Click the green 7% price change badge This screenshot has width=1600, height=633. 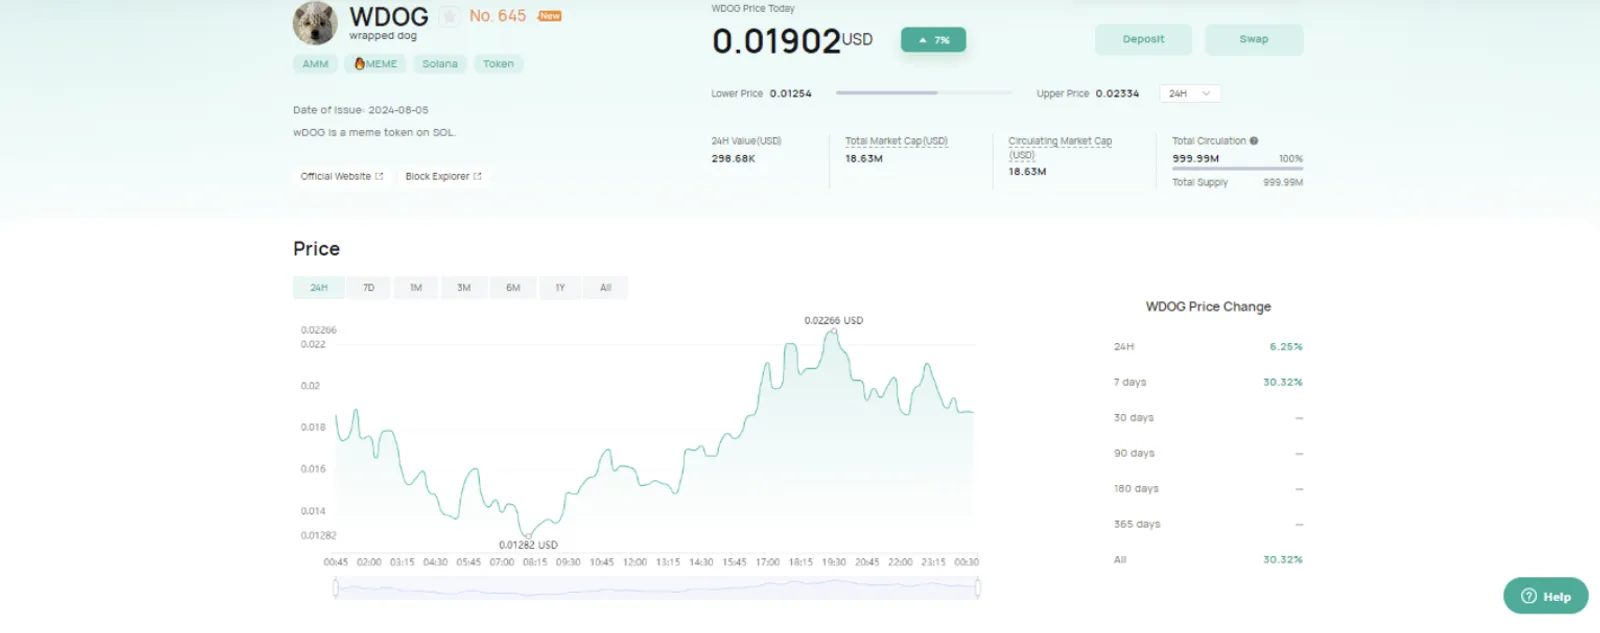coord(933,40)
